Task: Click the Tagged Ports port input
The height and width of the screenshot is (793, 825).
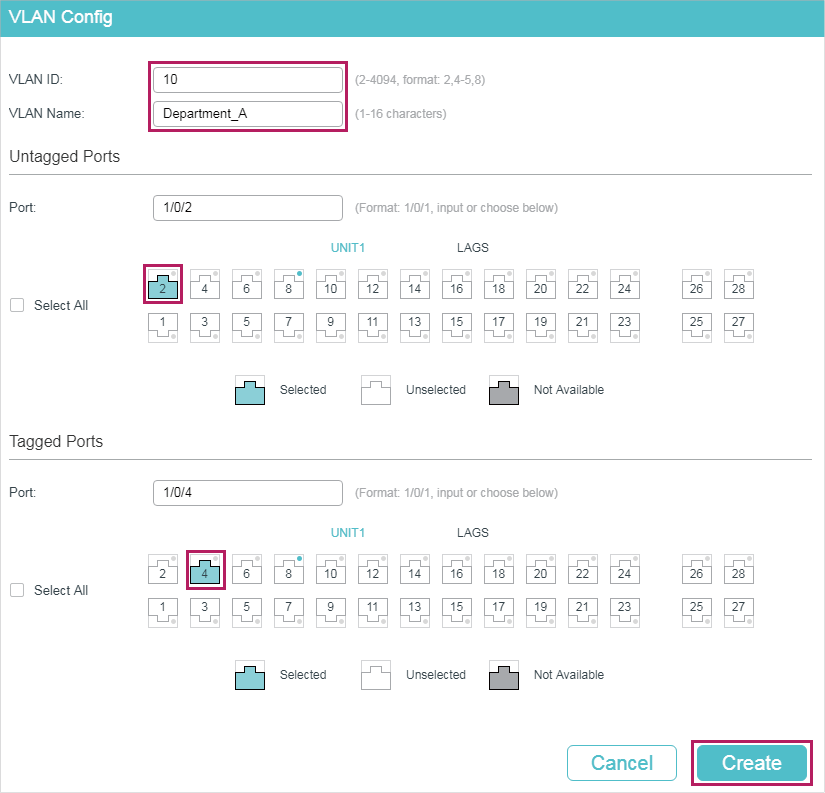Action: point(248,493)
